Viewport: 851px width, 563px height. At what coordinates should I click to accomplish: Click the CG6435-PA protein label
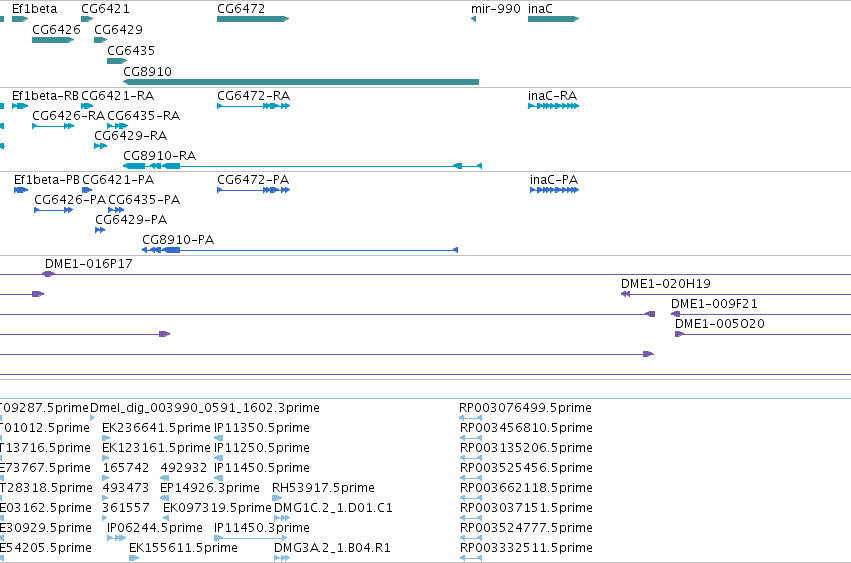pos(144,200)
